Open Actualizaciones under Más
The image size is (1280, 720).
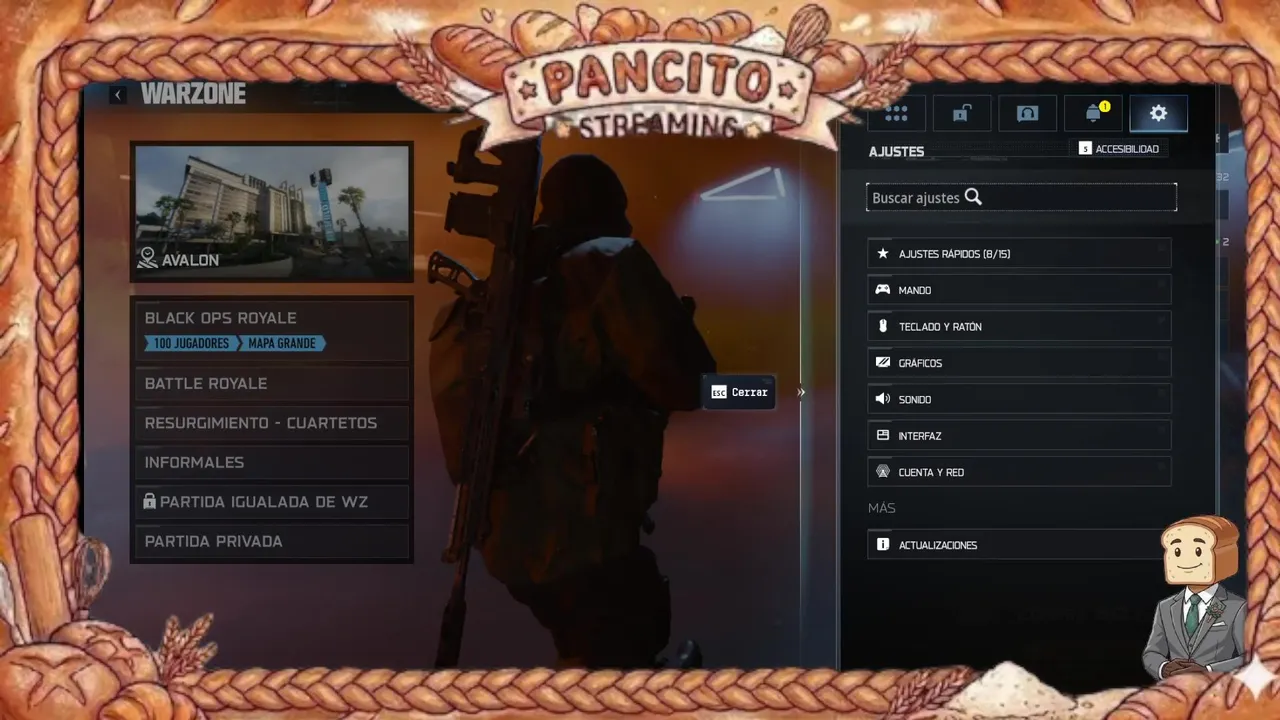(x=1019, y=545)
